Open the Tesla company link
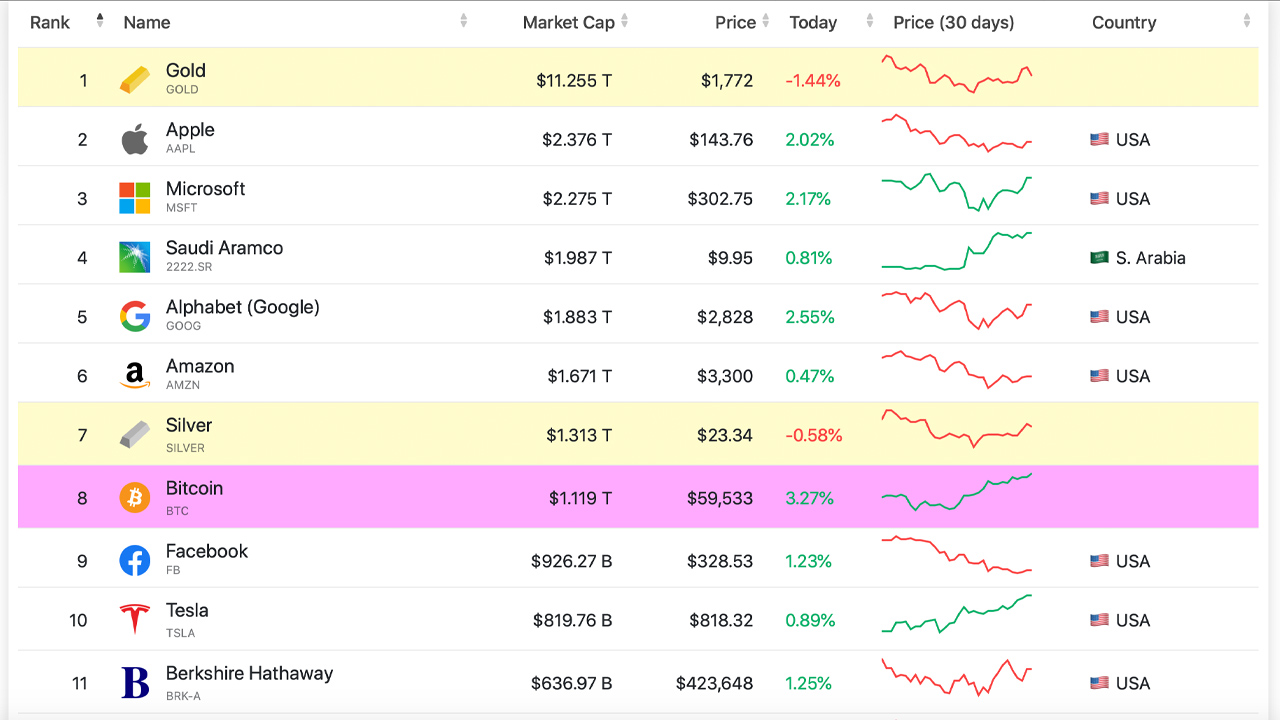 pyautogui.click(x=187, y=610)
